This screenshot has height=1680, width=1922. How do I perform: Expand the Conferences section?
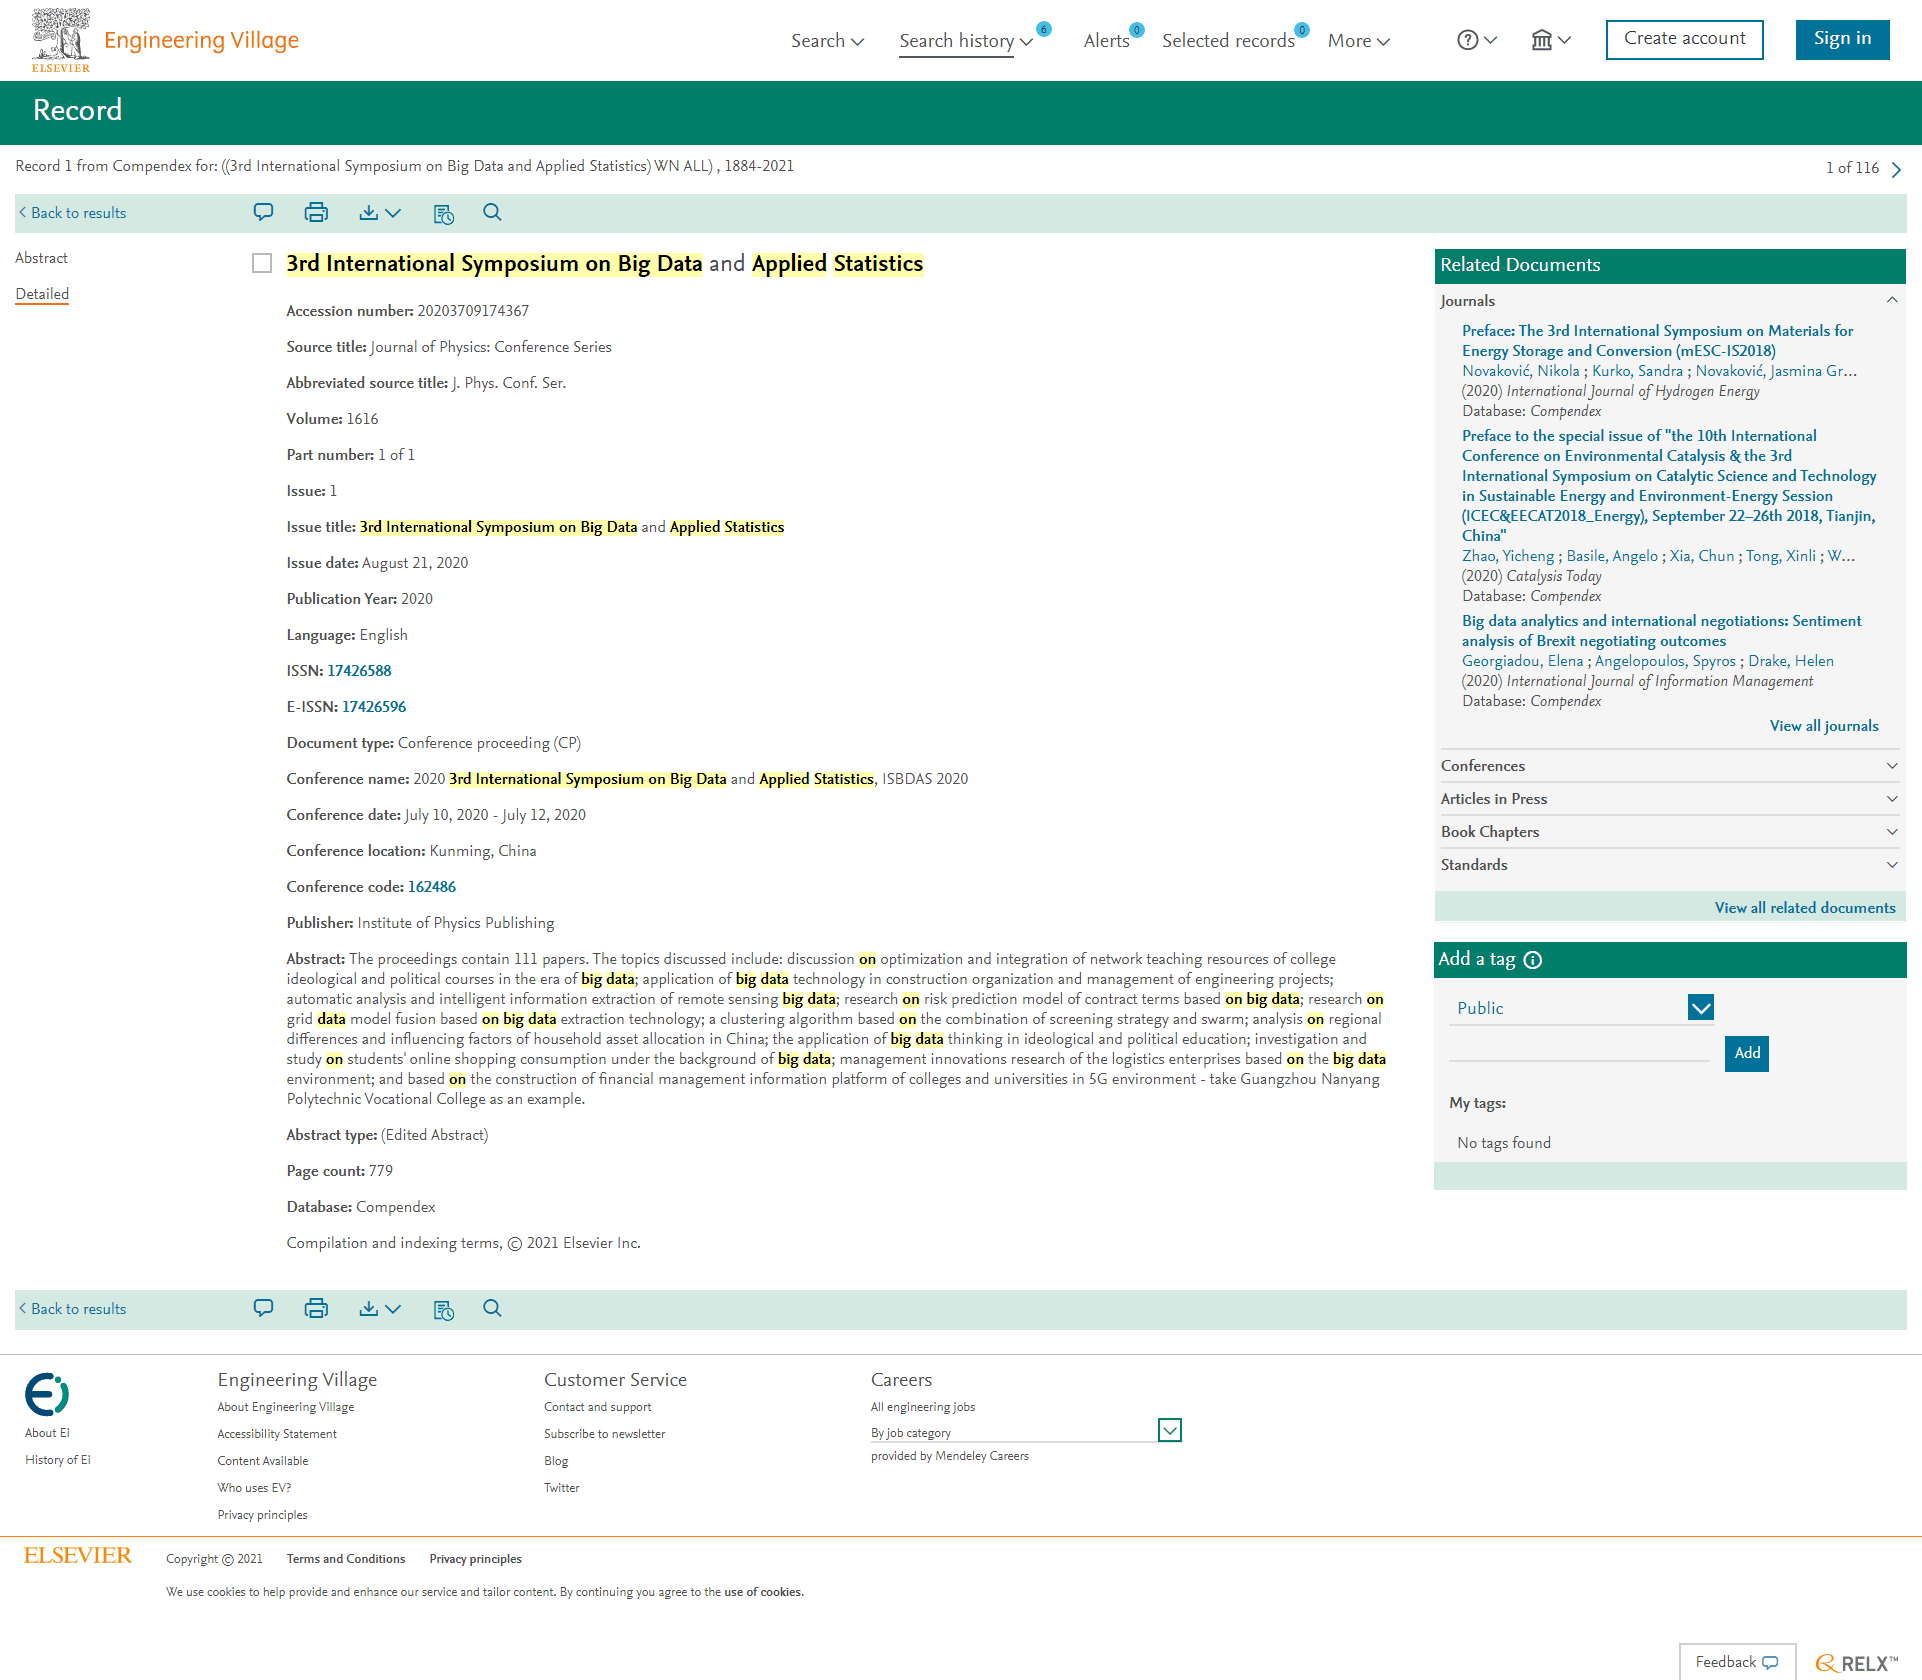[x=1669, y=766]
